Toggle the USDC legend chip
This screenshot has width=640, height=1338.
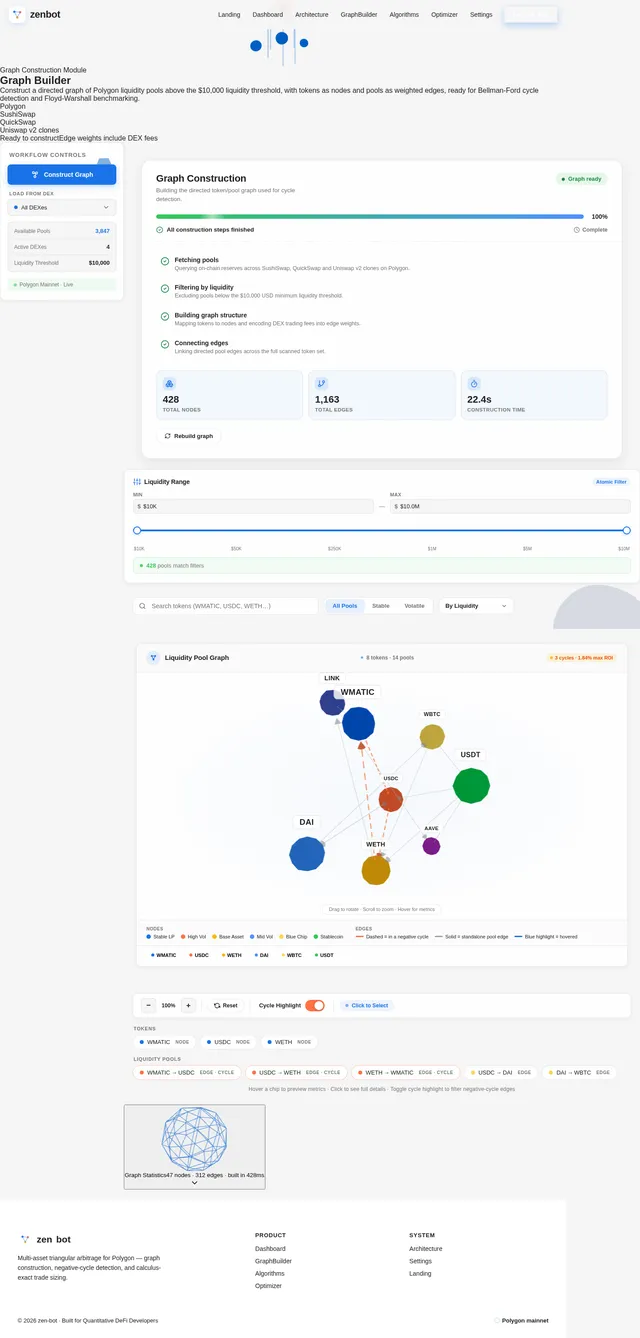point(199,955)
